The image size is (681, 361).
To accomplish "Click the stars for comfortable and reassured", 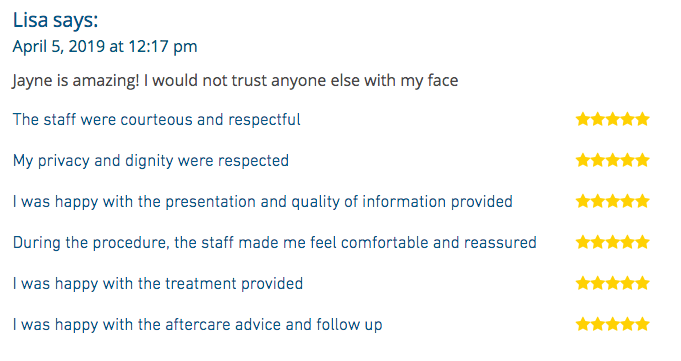I will point(612,242).
